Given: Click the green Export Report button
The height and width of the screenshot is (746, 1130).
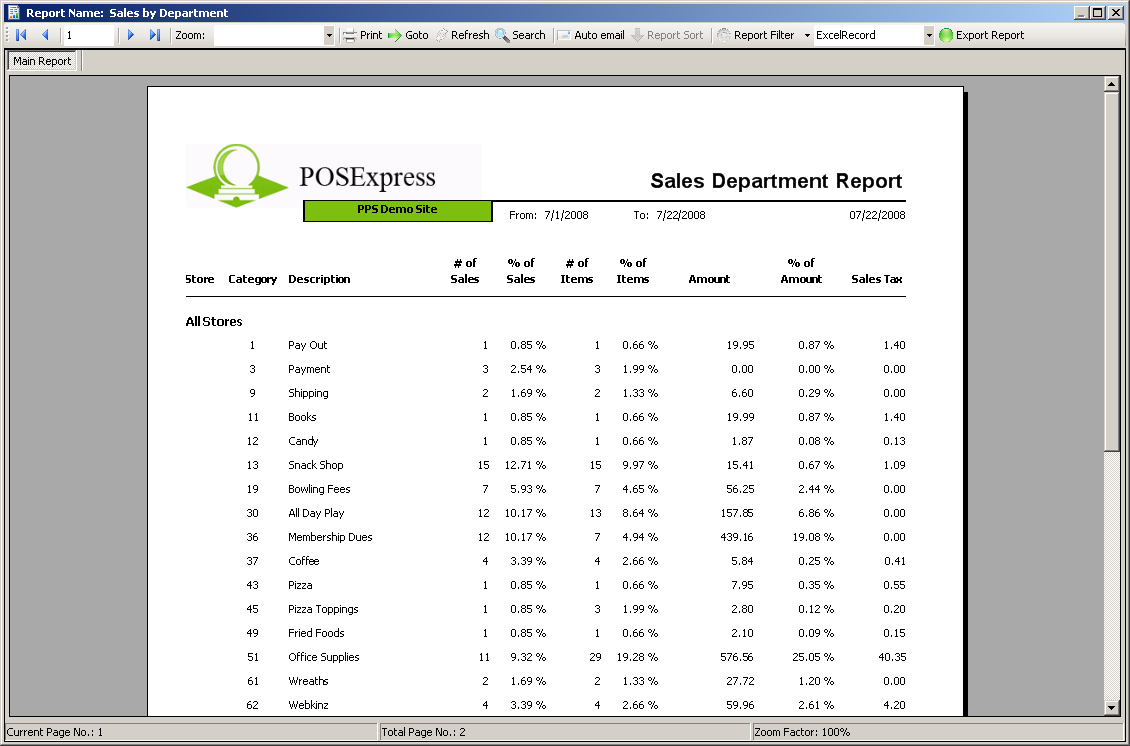Looking at the screenshot, I should point(982,35).
